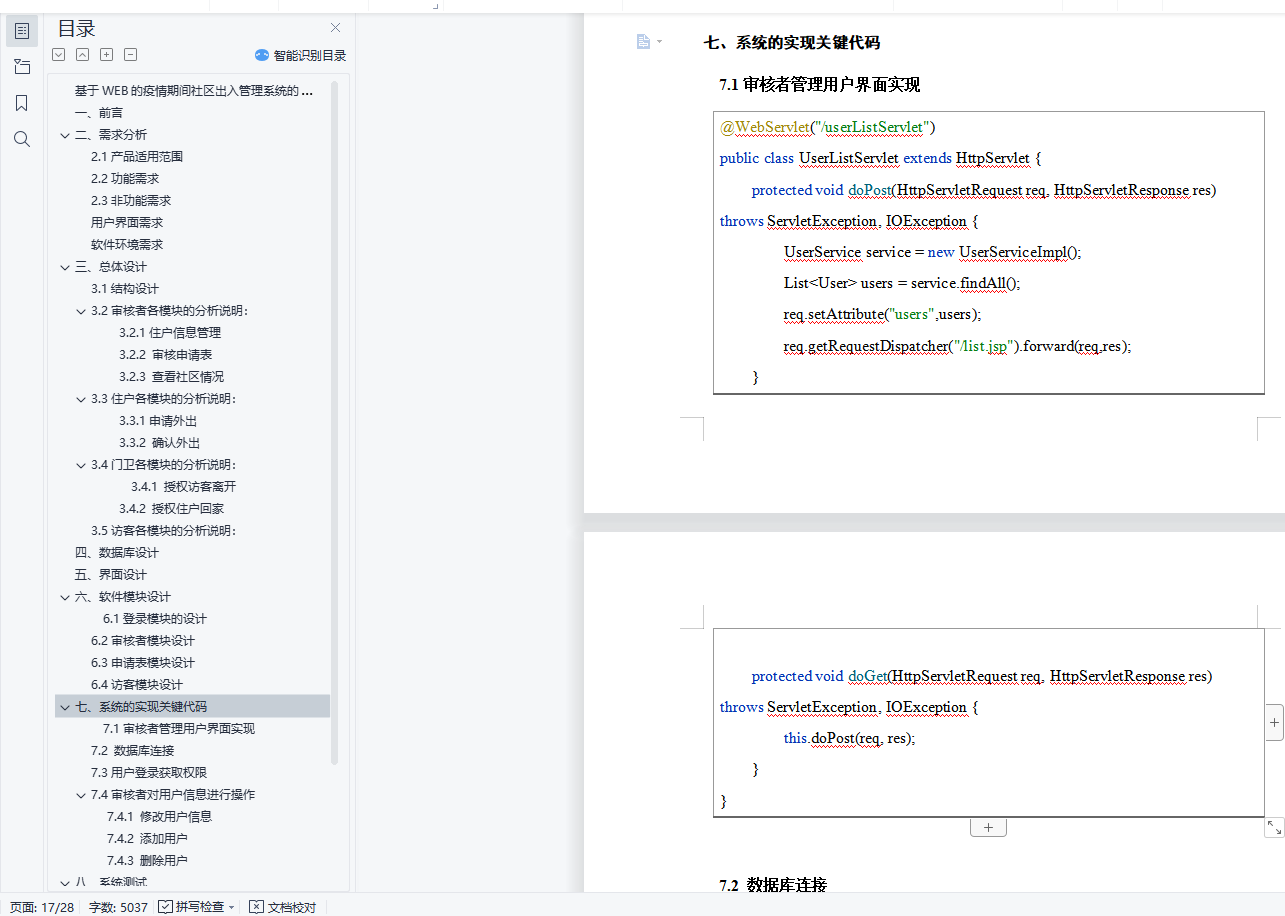Viewport: 1285px width, 916px height.
Task: Click the page icon beside heading 七
Action: pos(644,41)
